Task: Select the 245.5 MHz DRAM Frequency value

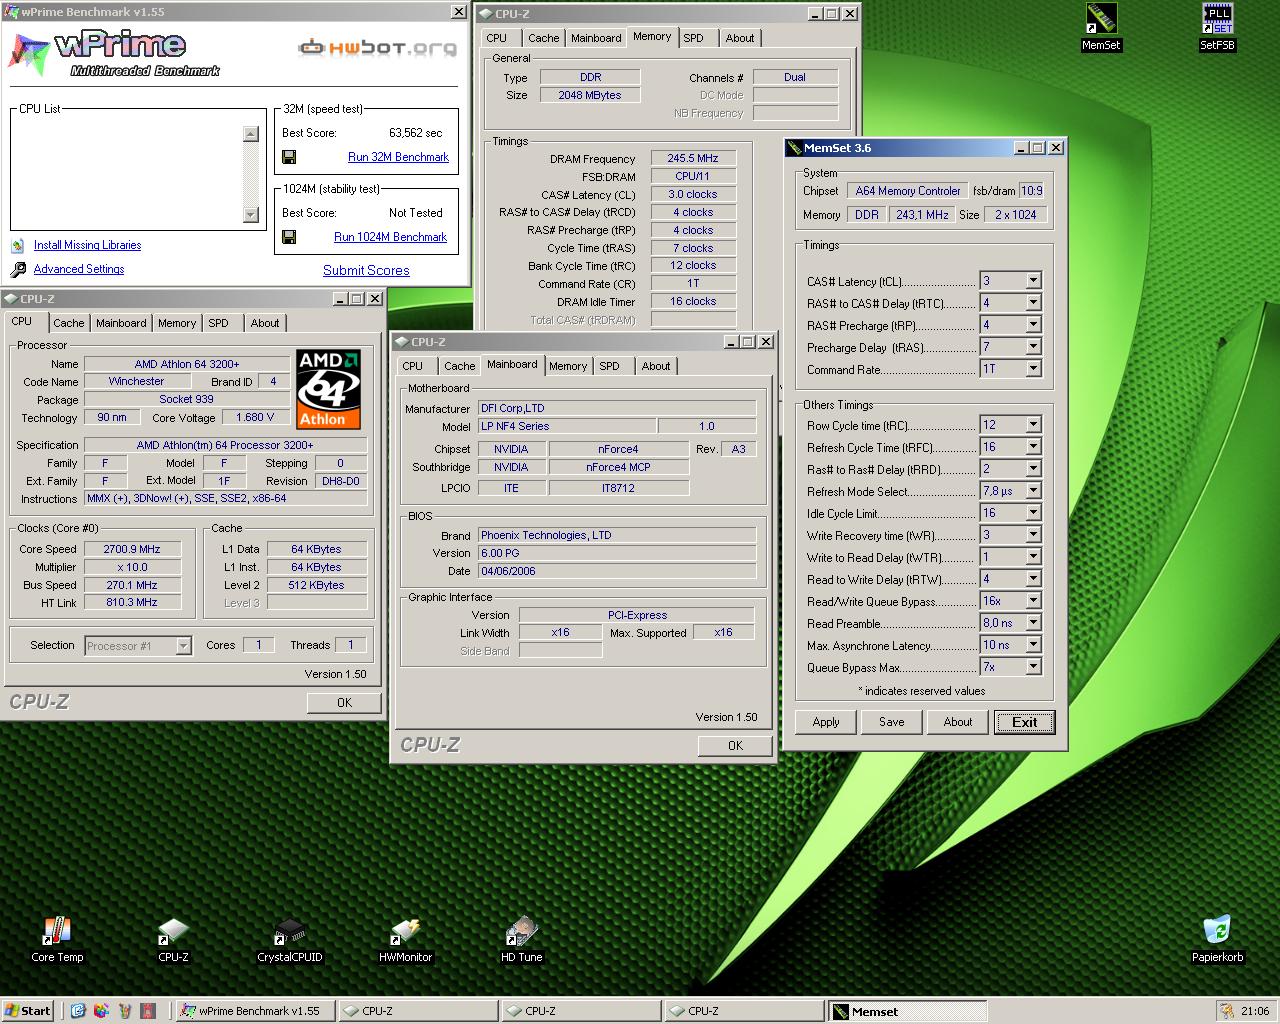Action: (x=693, y=158)
